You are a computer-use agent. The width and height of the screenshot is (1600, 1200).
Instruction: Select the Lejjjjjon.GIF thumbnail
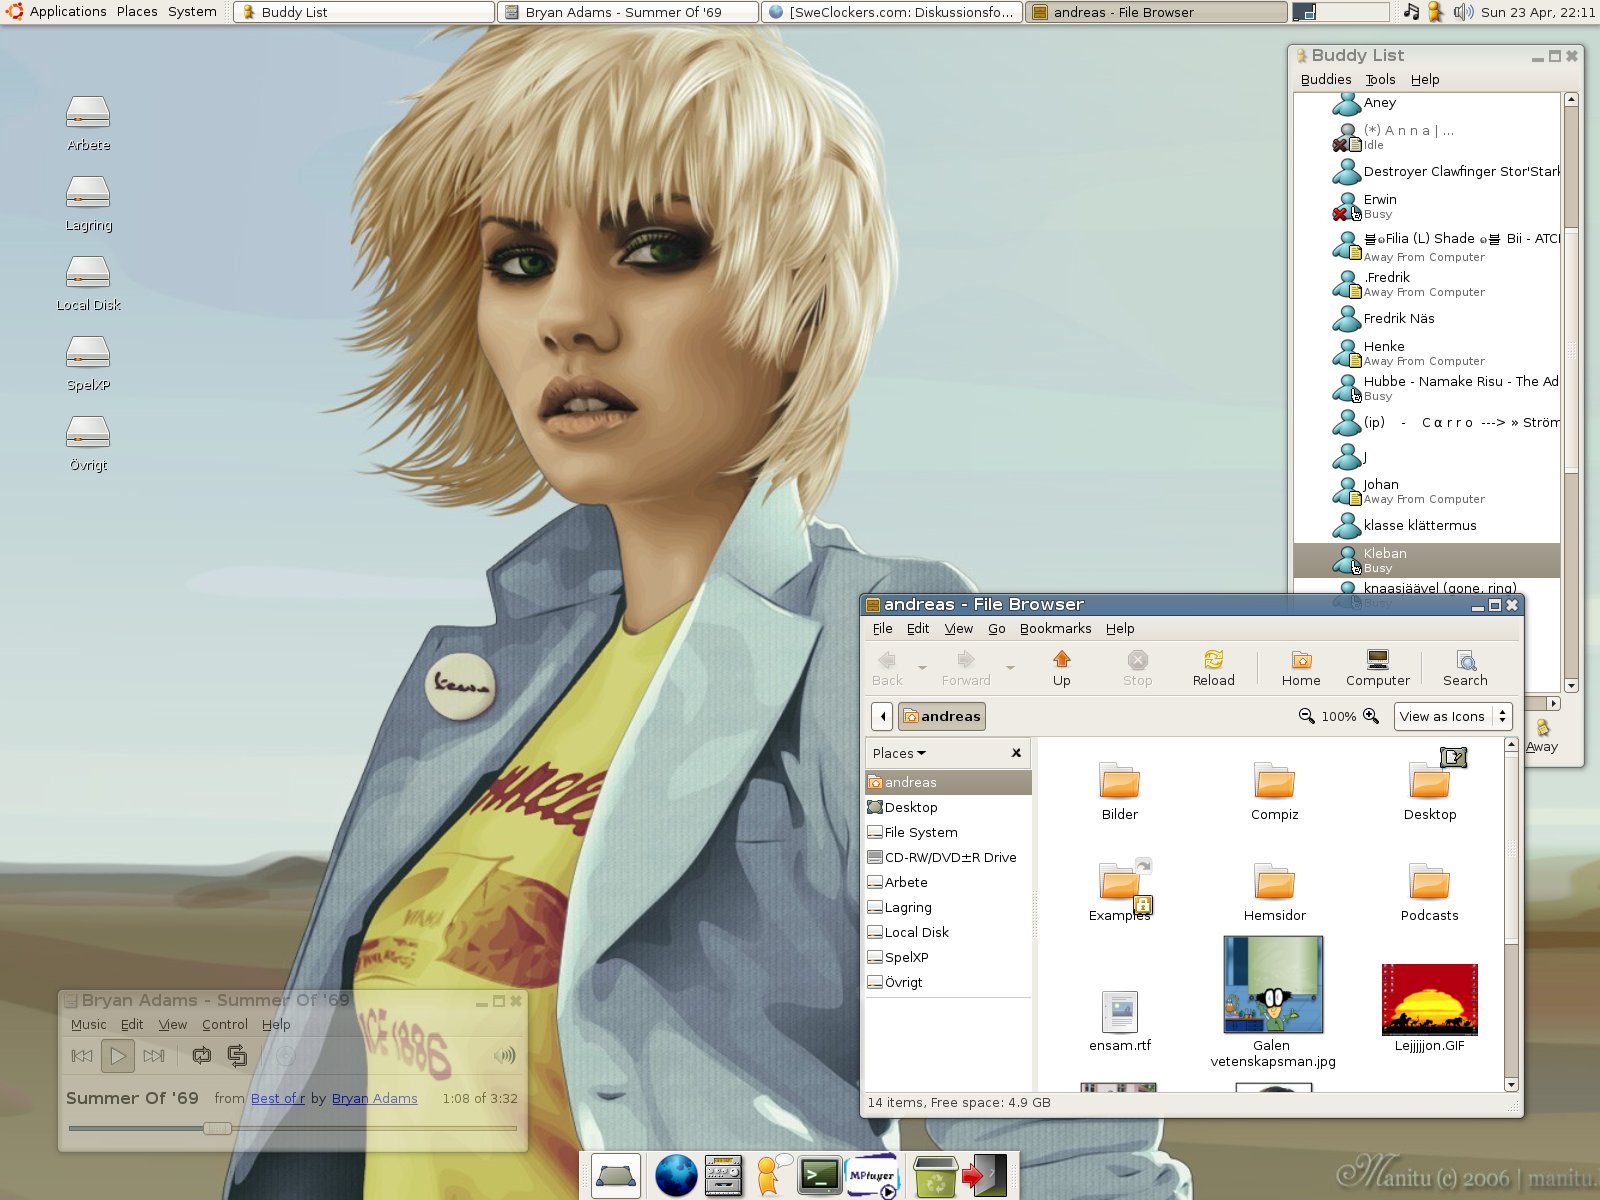click(1429, 1000)
